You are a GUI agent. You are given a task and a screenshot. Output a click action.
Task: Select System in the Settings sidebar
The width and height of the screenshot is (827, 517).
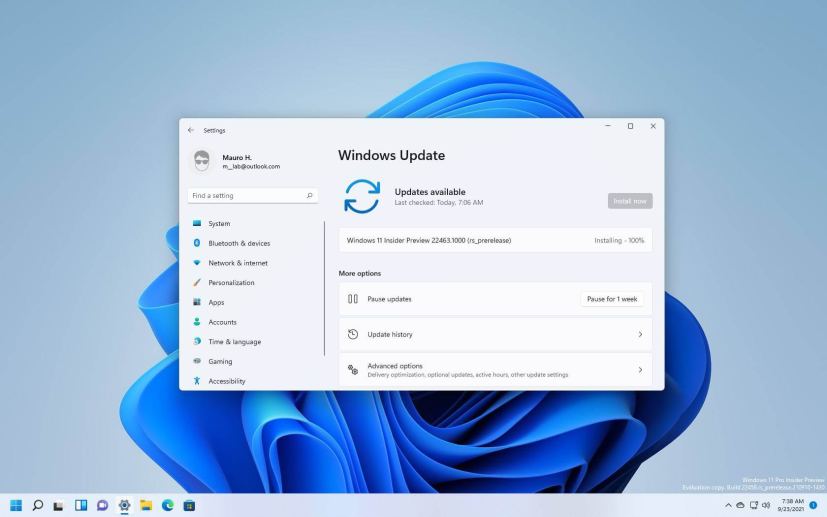[218, 223]
